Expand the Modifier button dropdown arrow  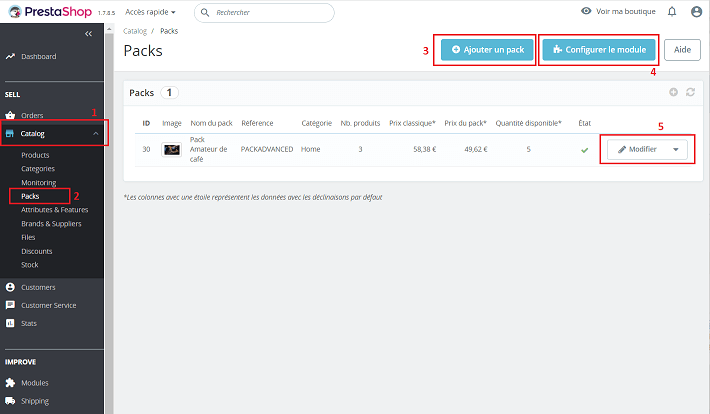(x=676, y=149)
